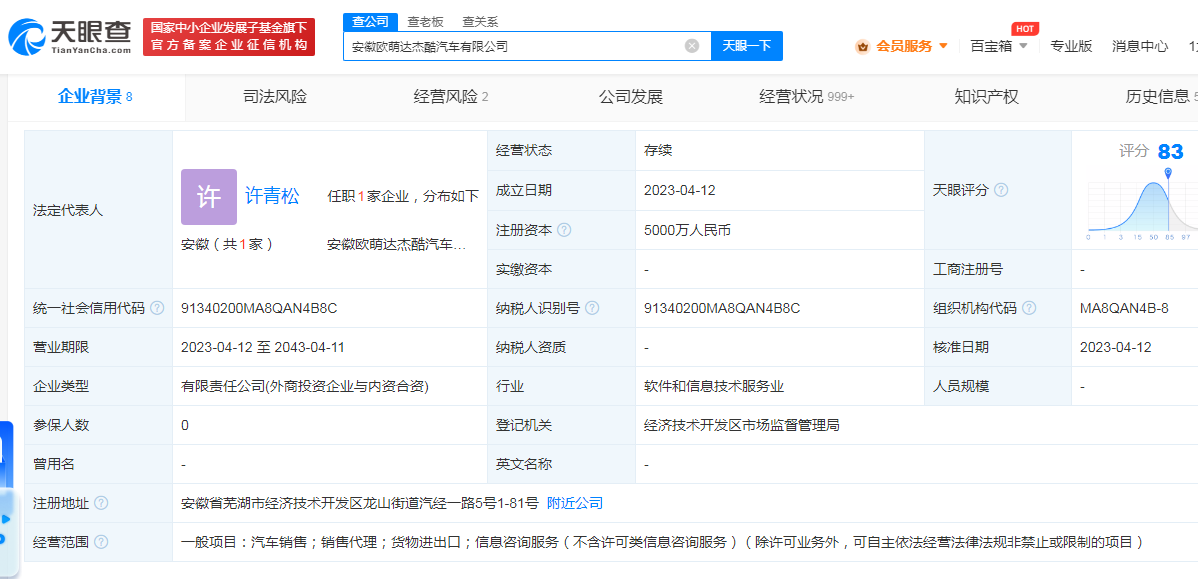Click the 营业期限 value 2023-04-12 至 2043-04-11
The height and width of the screenshot is (579, 1198).
pos(263,347)
